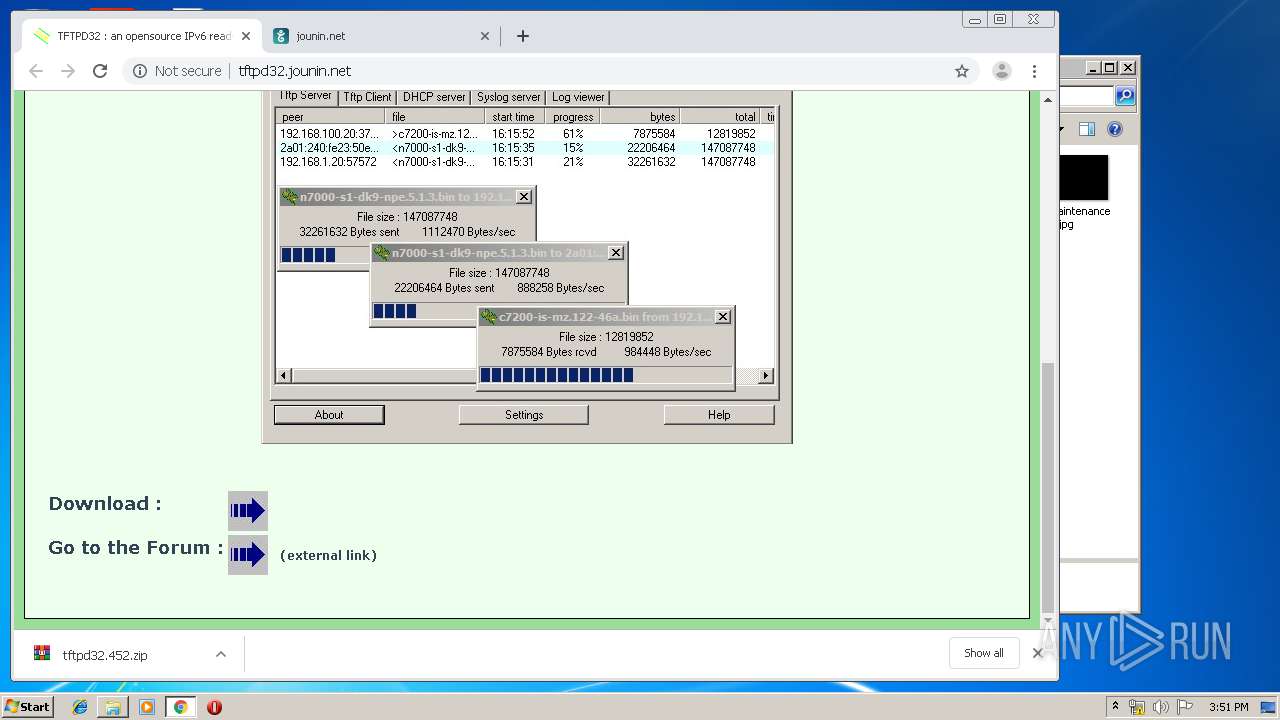Click the frog icon on the c7200 transfer window
1280x720 pixels.
pyautogui.click(x=489, y=317)
